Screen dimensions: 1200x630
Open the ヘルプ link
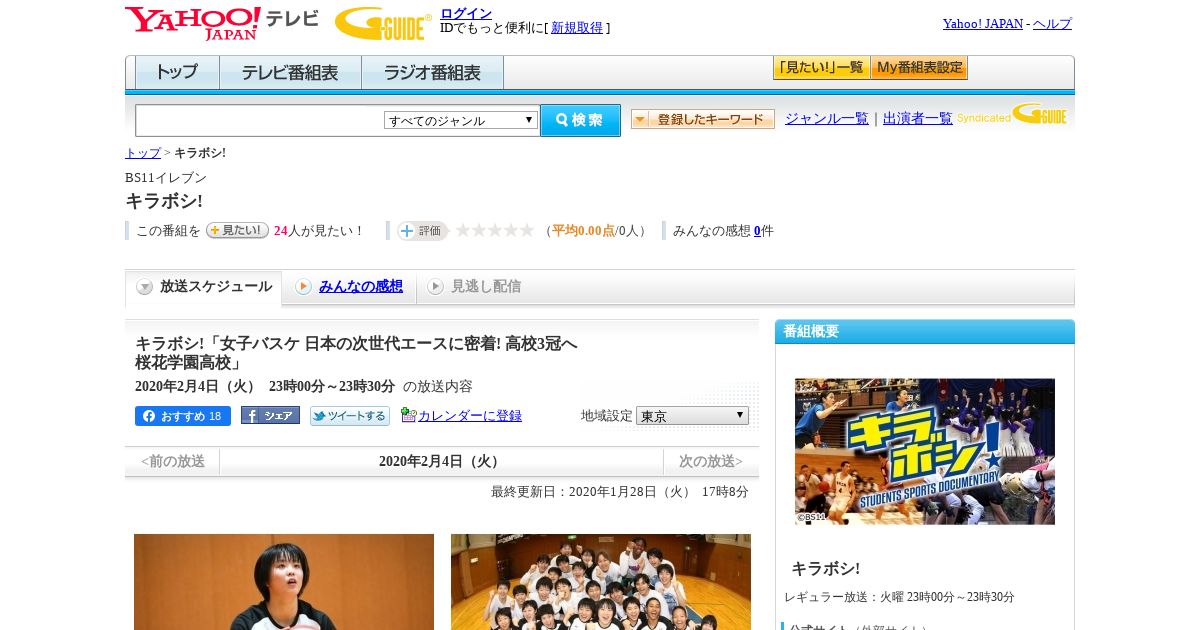(1052, 24)
